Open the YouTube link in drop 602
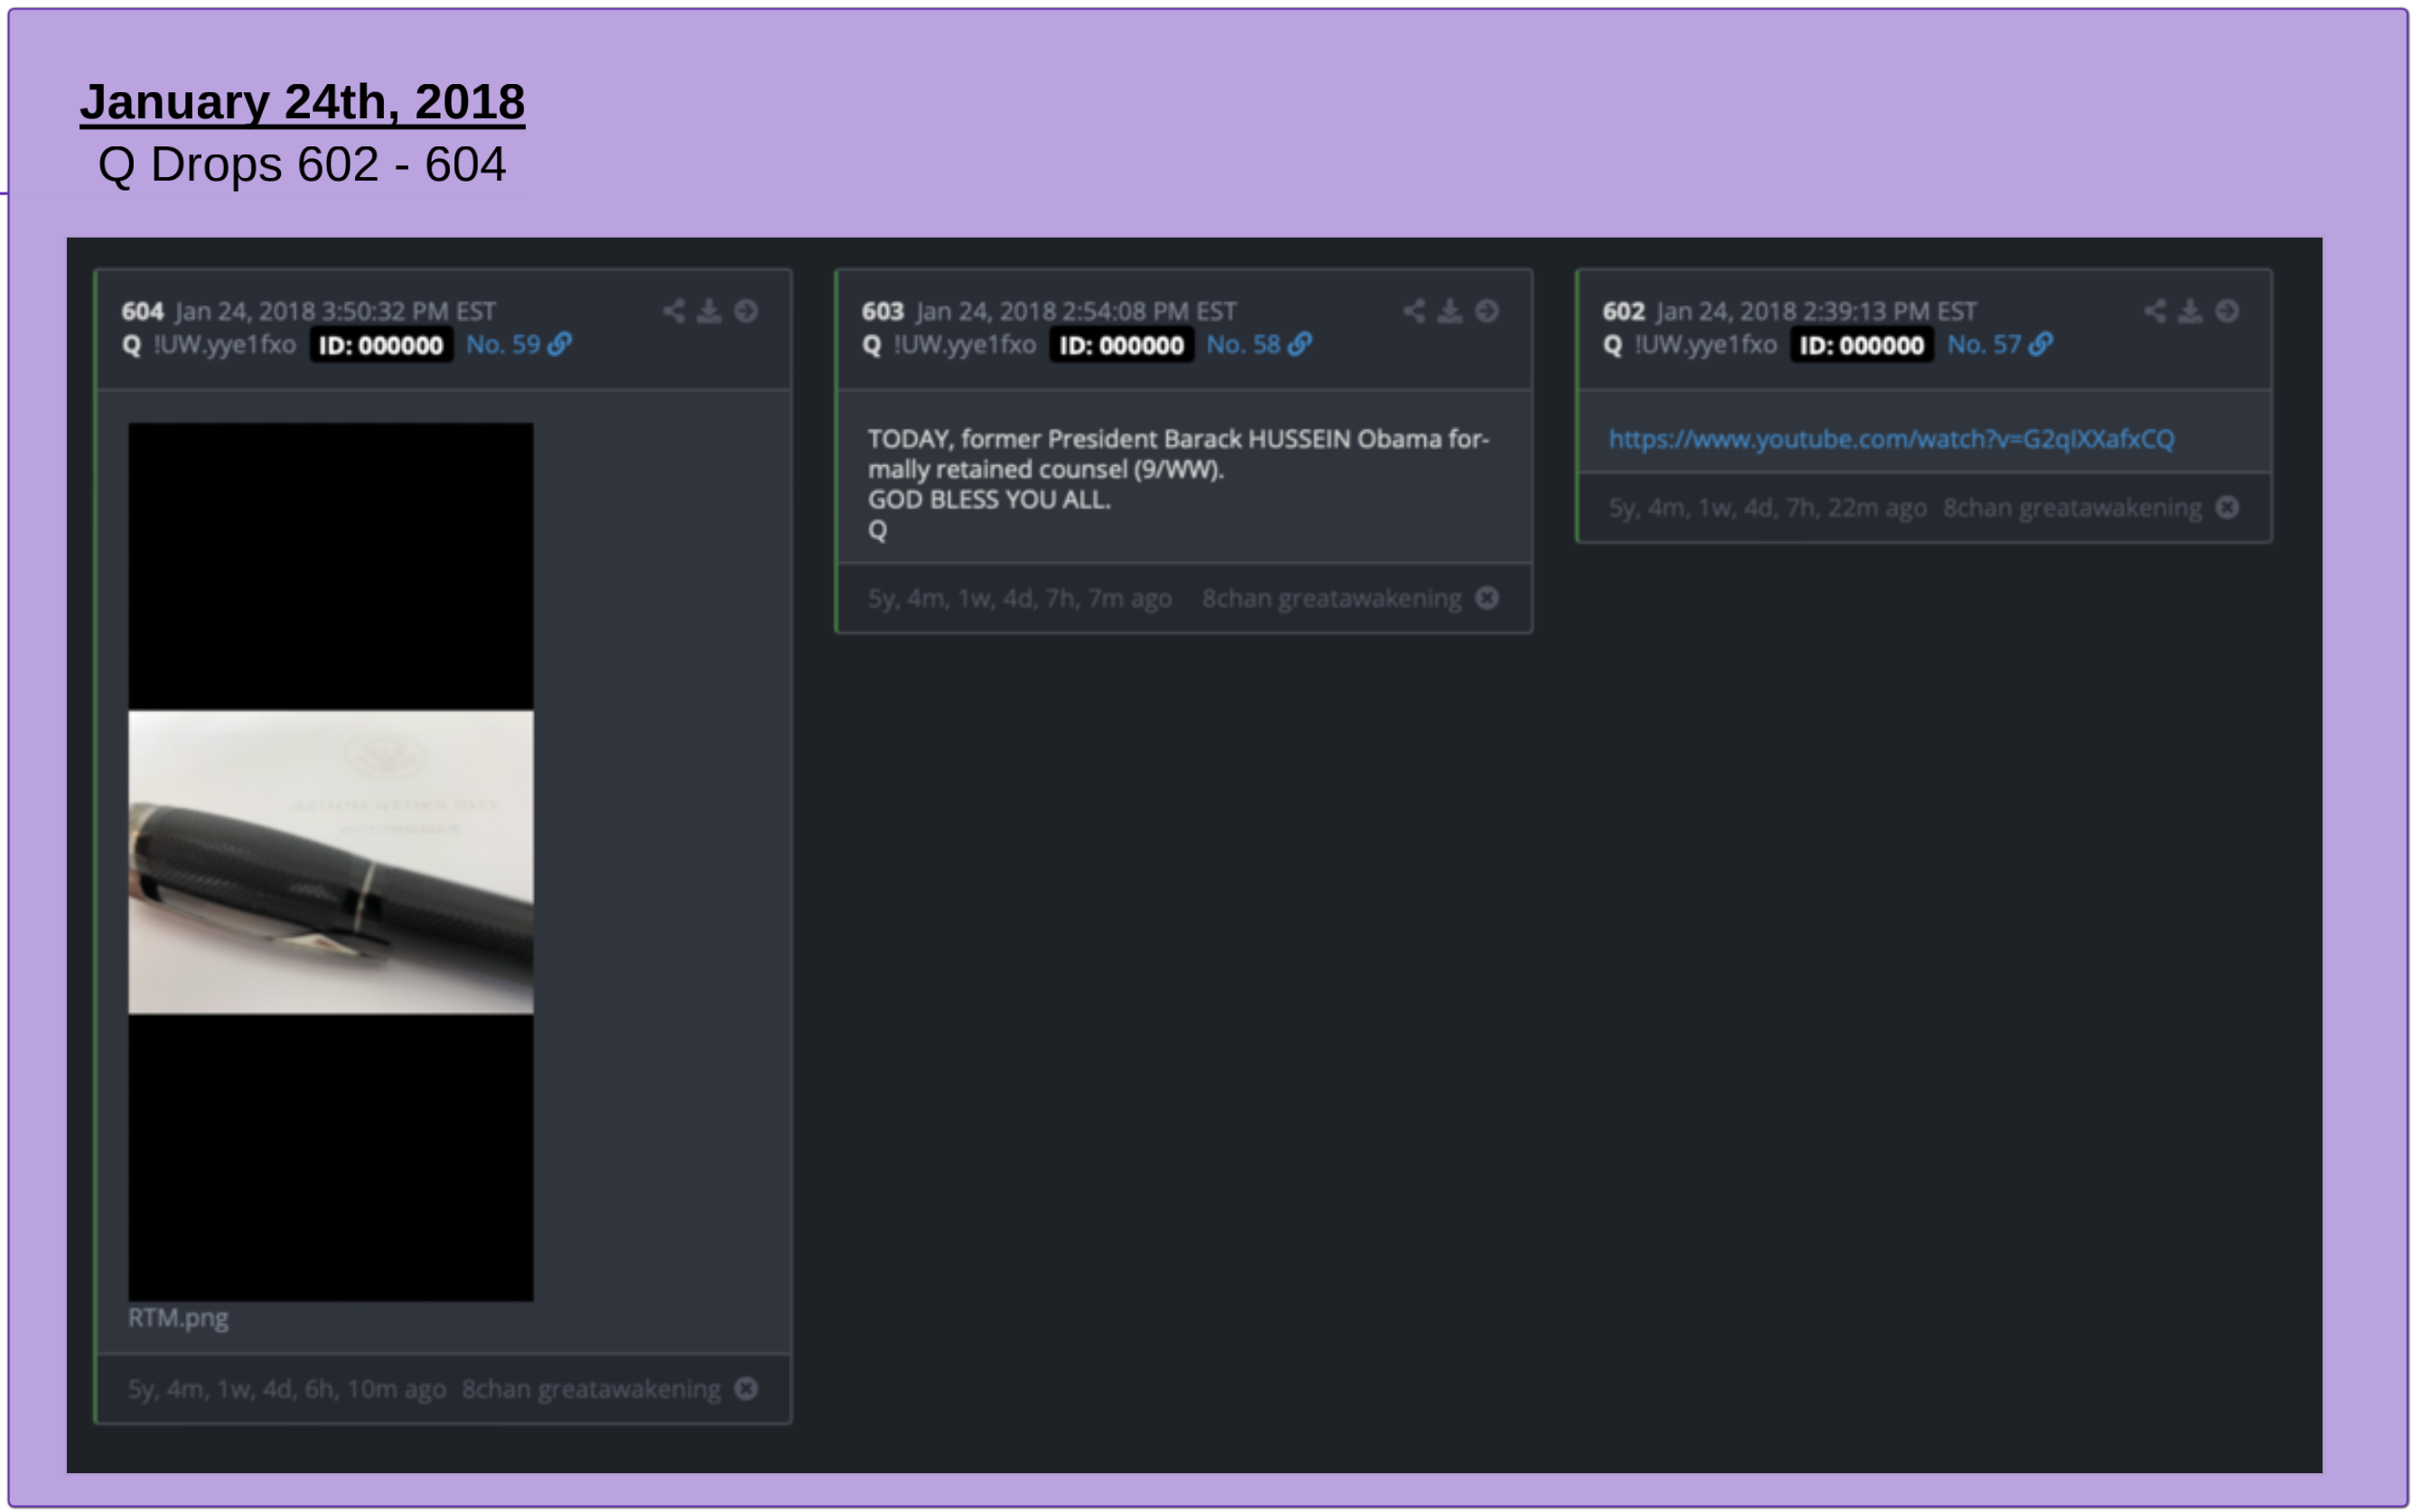Screen dimensions: 2412x1512 pos(1891,439)
